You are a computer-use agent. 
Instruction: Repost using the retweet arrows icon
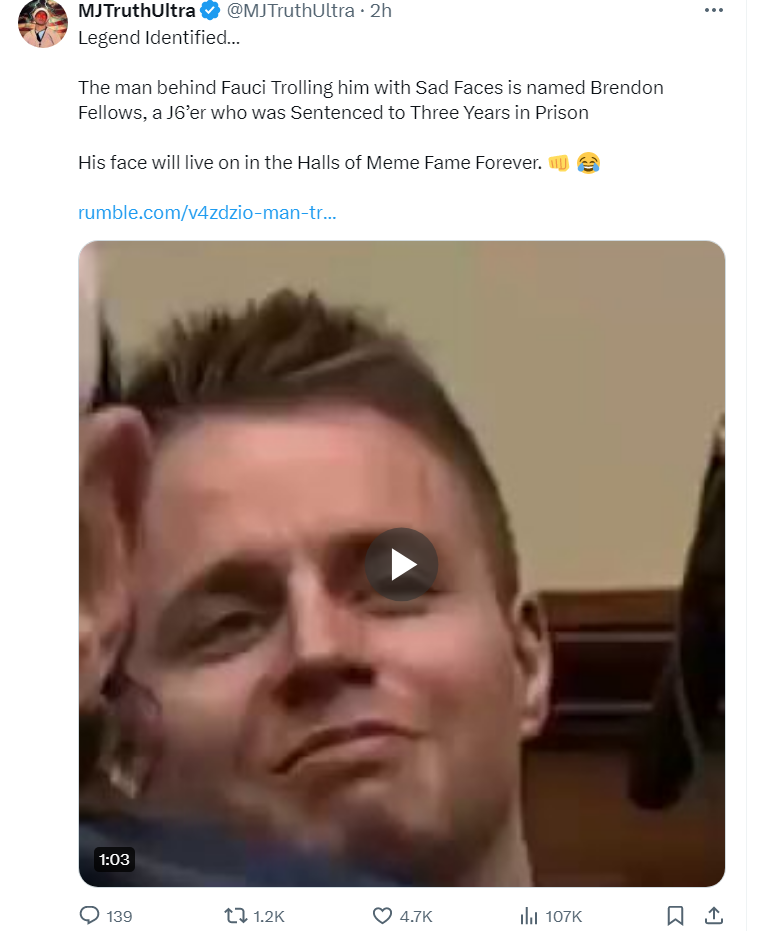(x=235, y=915)
